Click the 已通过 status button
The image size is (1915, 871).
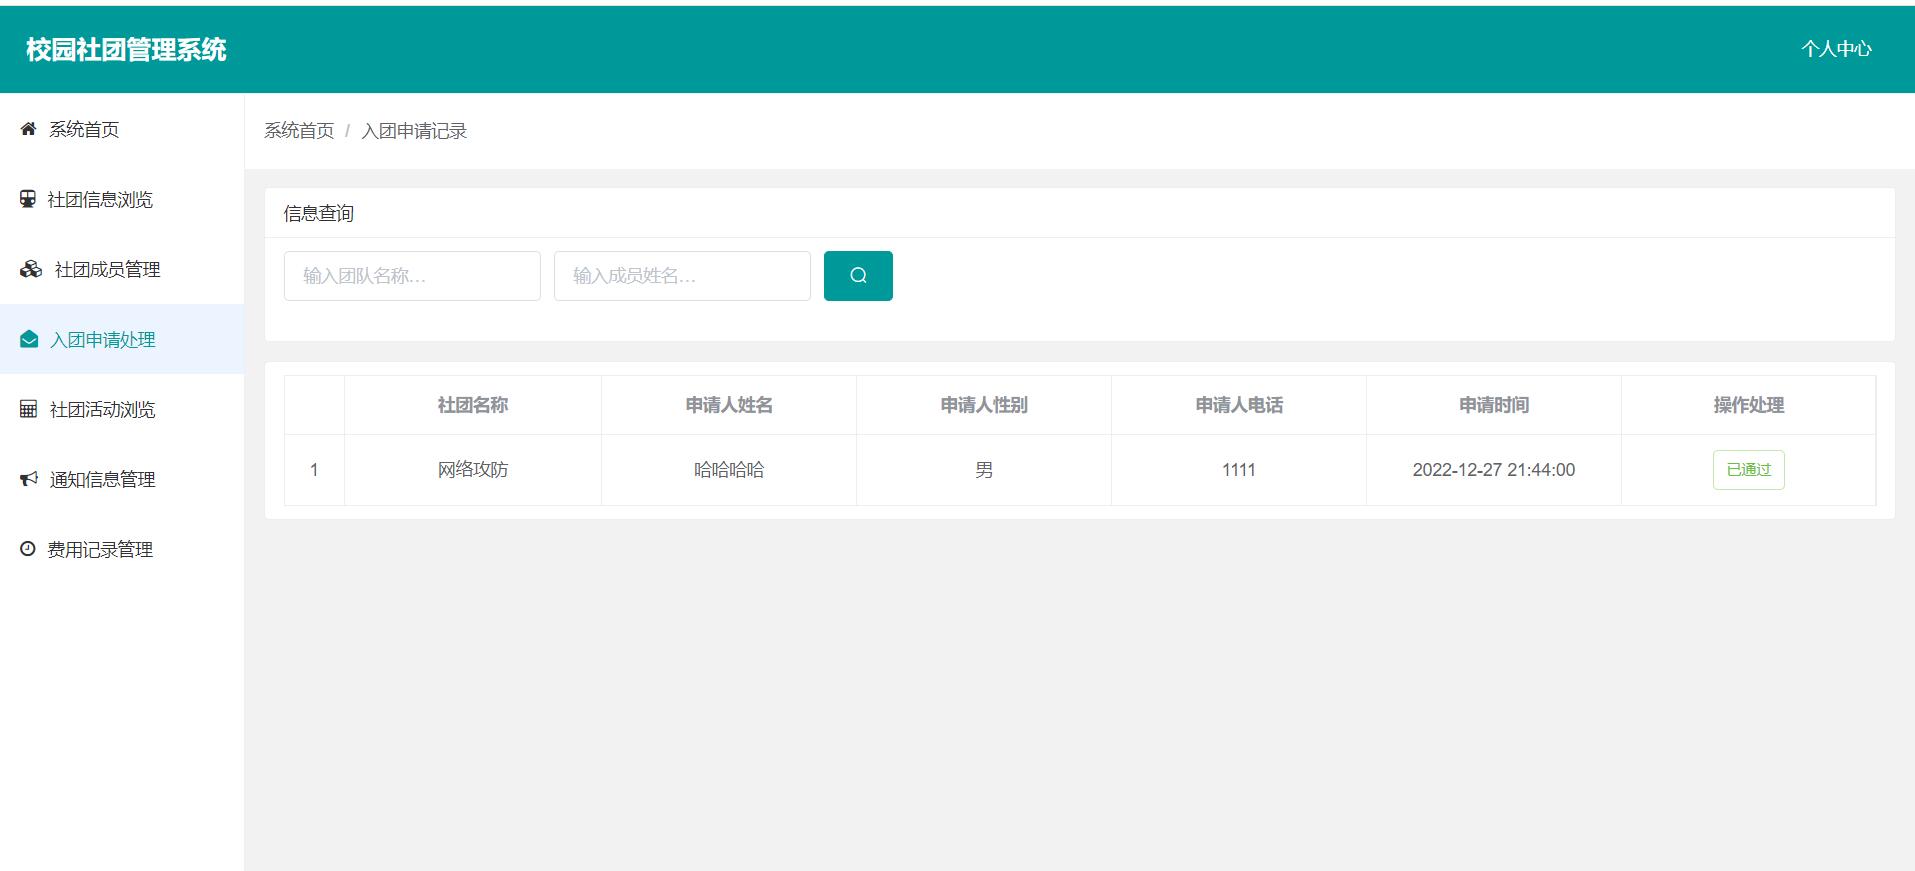pos(1748,470)
